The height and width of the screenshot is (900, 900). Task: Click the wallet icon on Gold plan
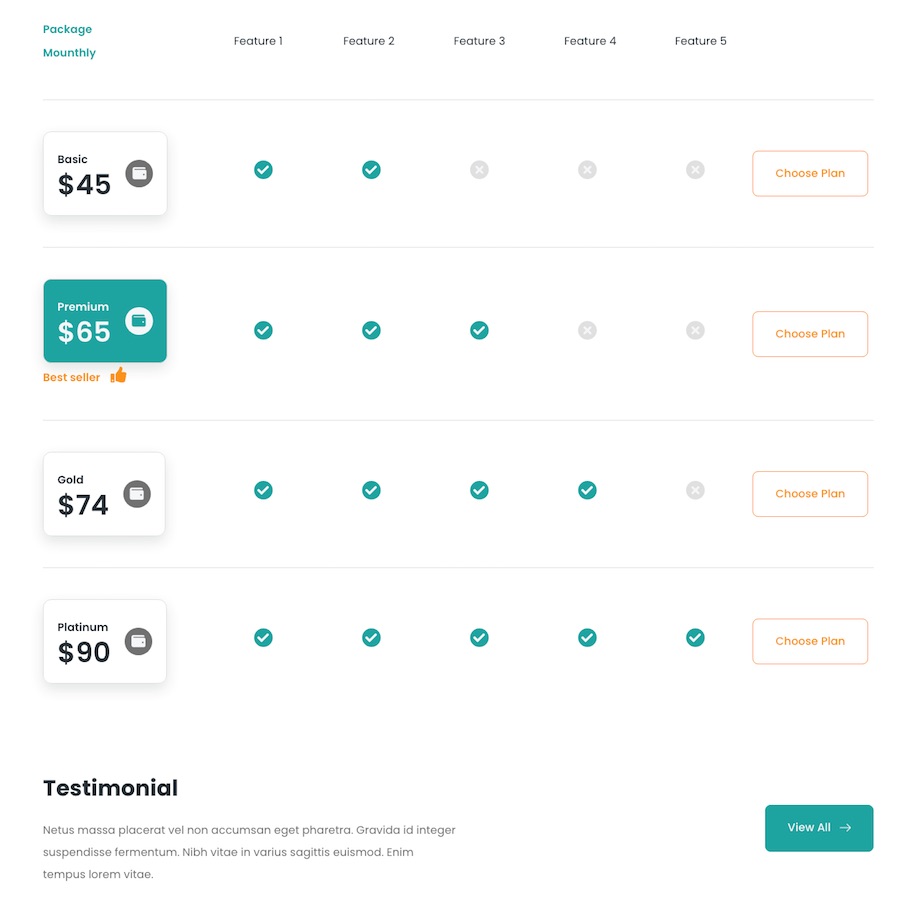(x=137, y=493)
